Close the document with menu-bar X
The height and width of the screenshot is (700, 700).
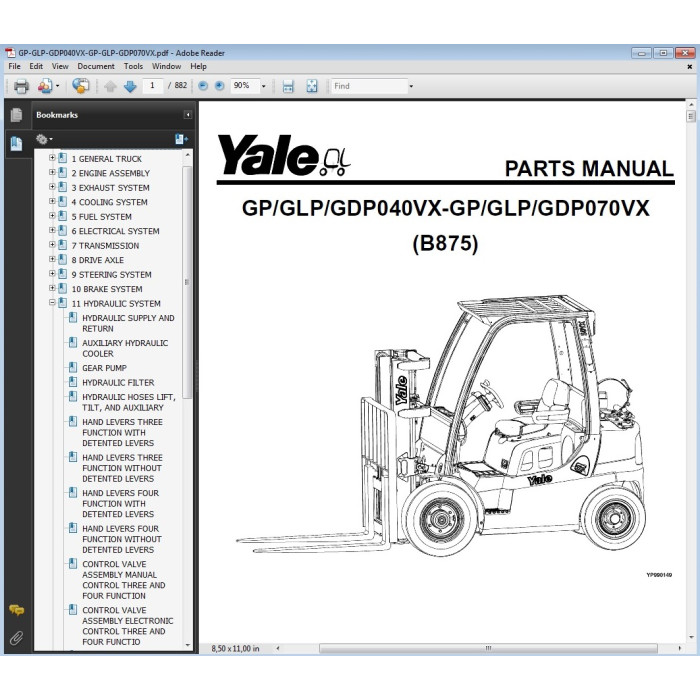tap(690, 67)
